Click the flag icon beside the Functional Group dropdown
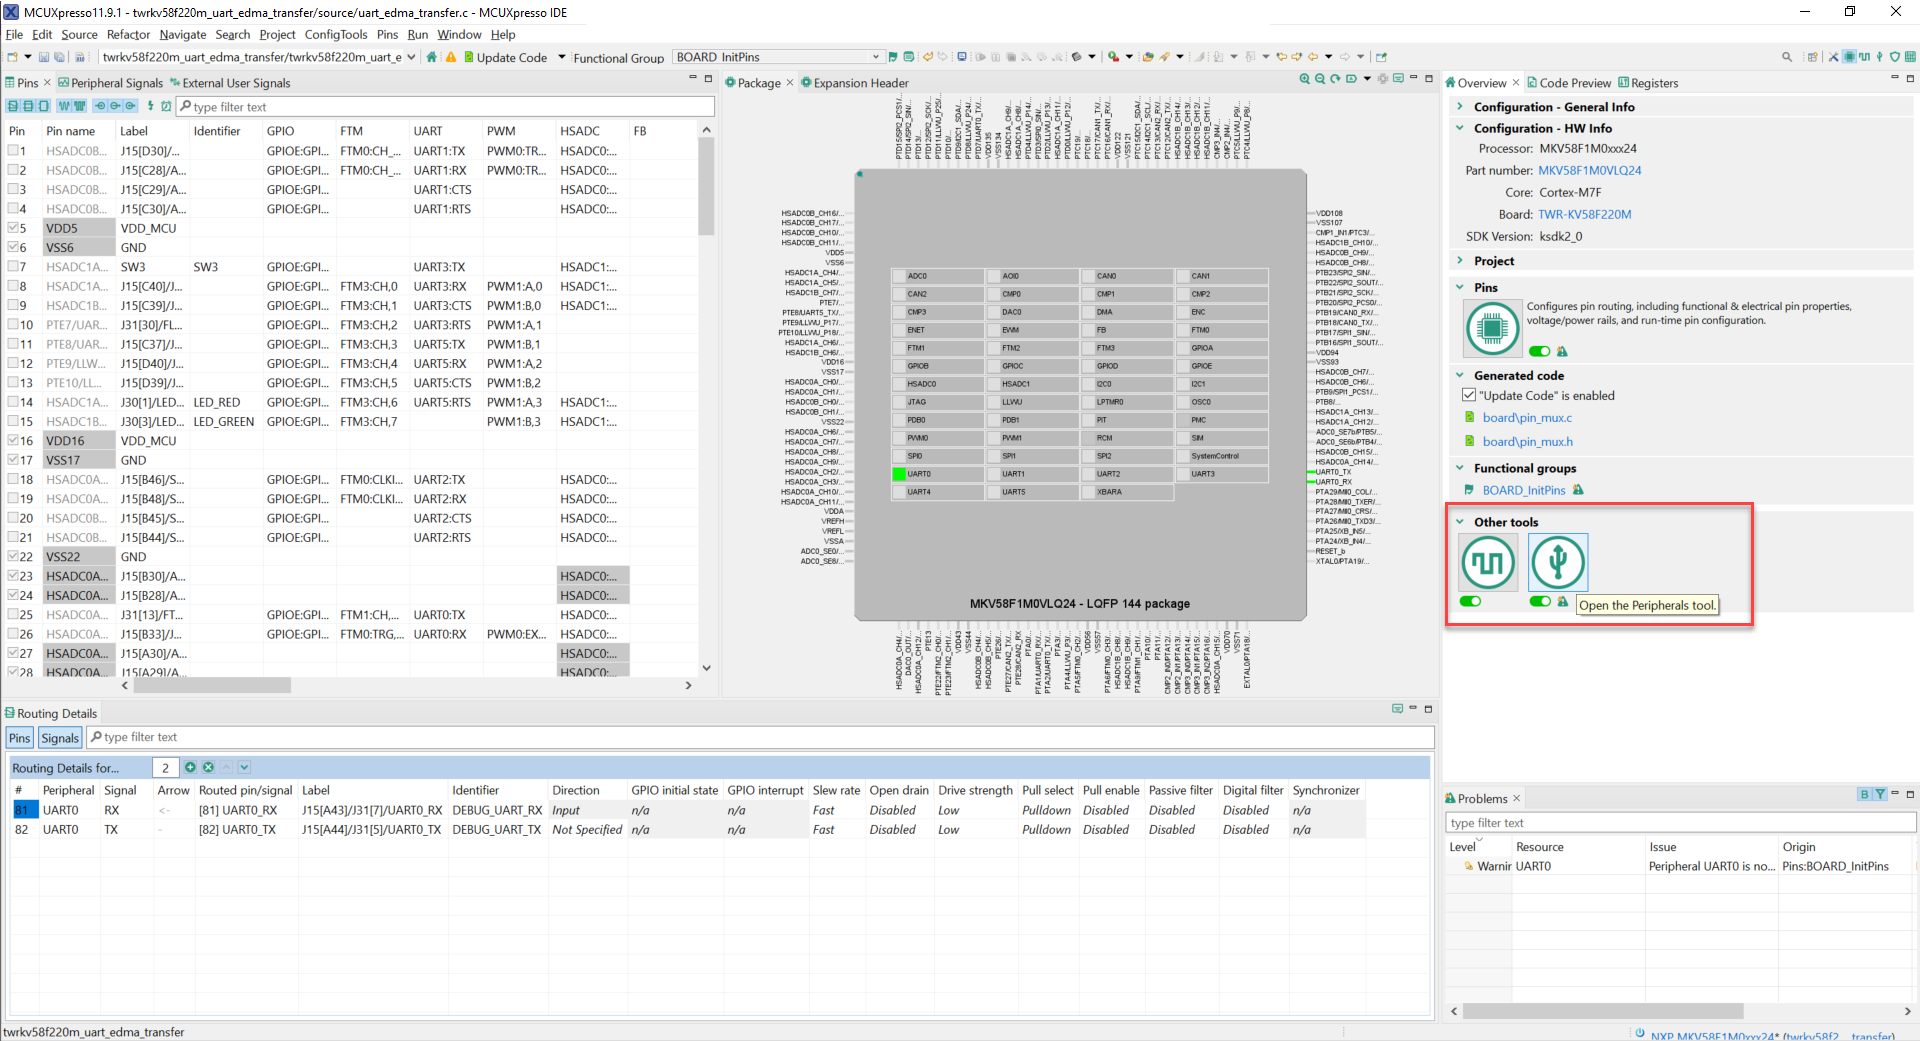This screenshot has height=1041, width=1920. (892, 57)
